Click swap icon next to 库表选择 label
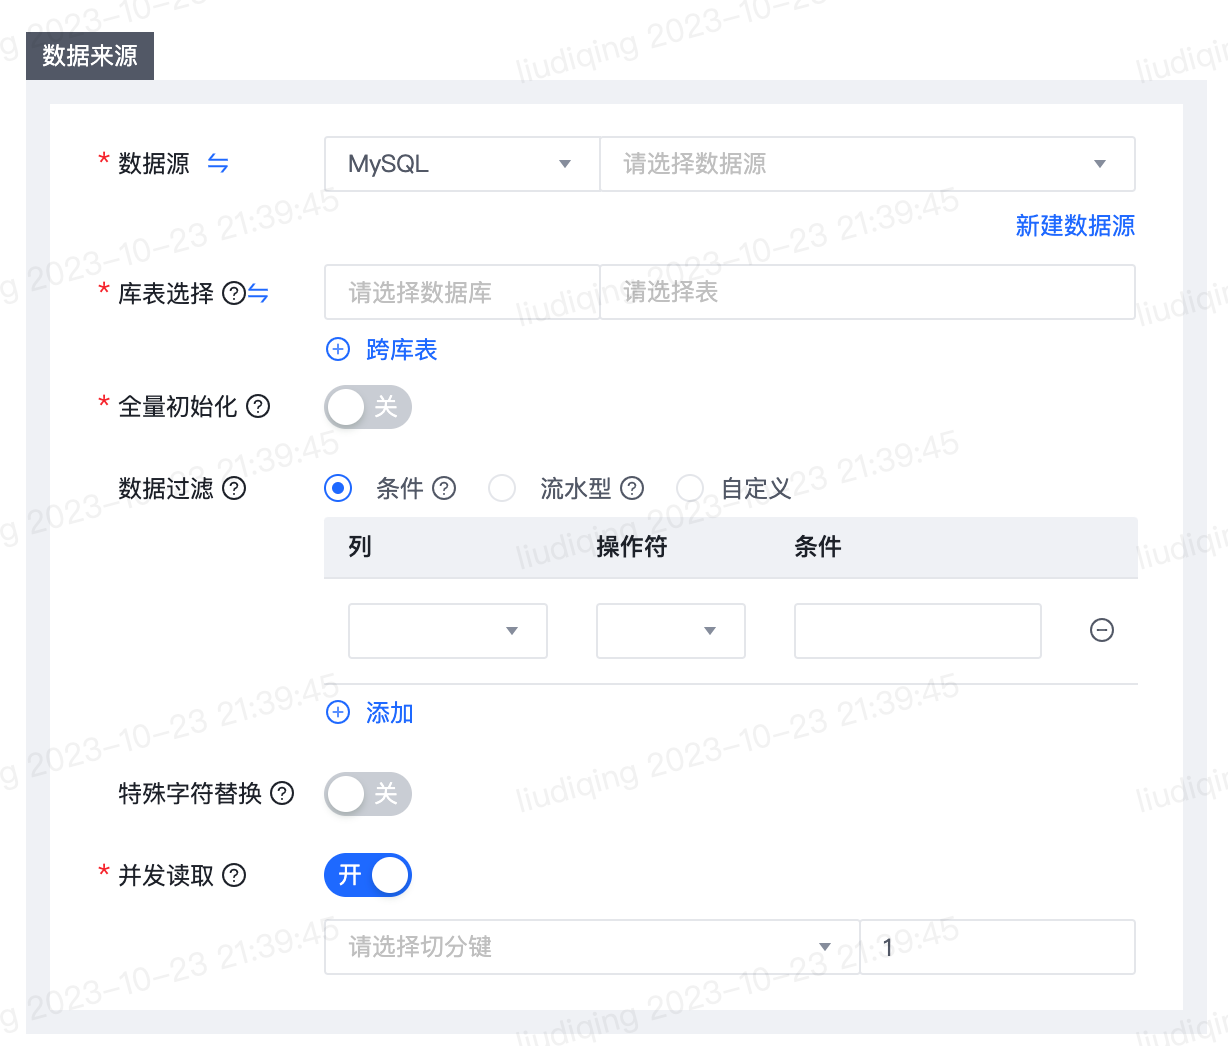Viewport: 1228px width, 1046px height. pos(258,293)
